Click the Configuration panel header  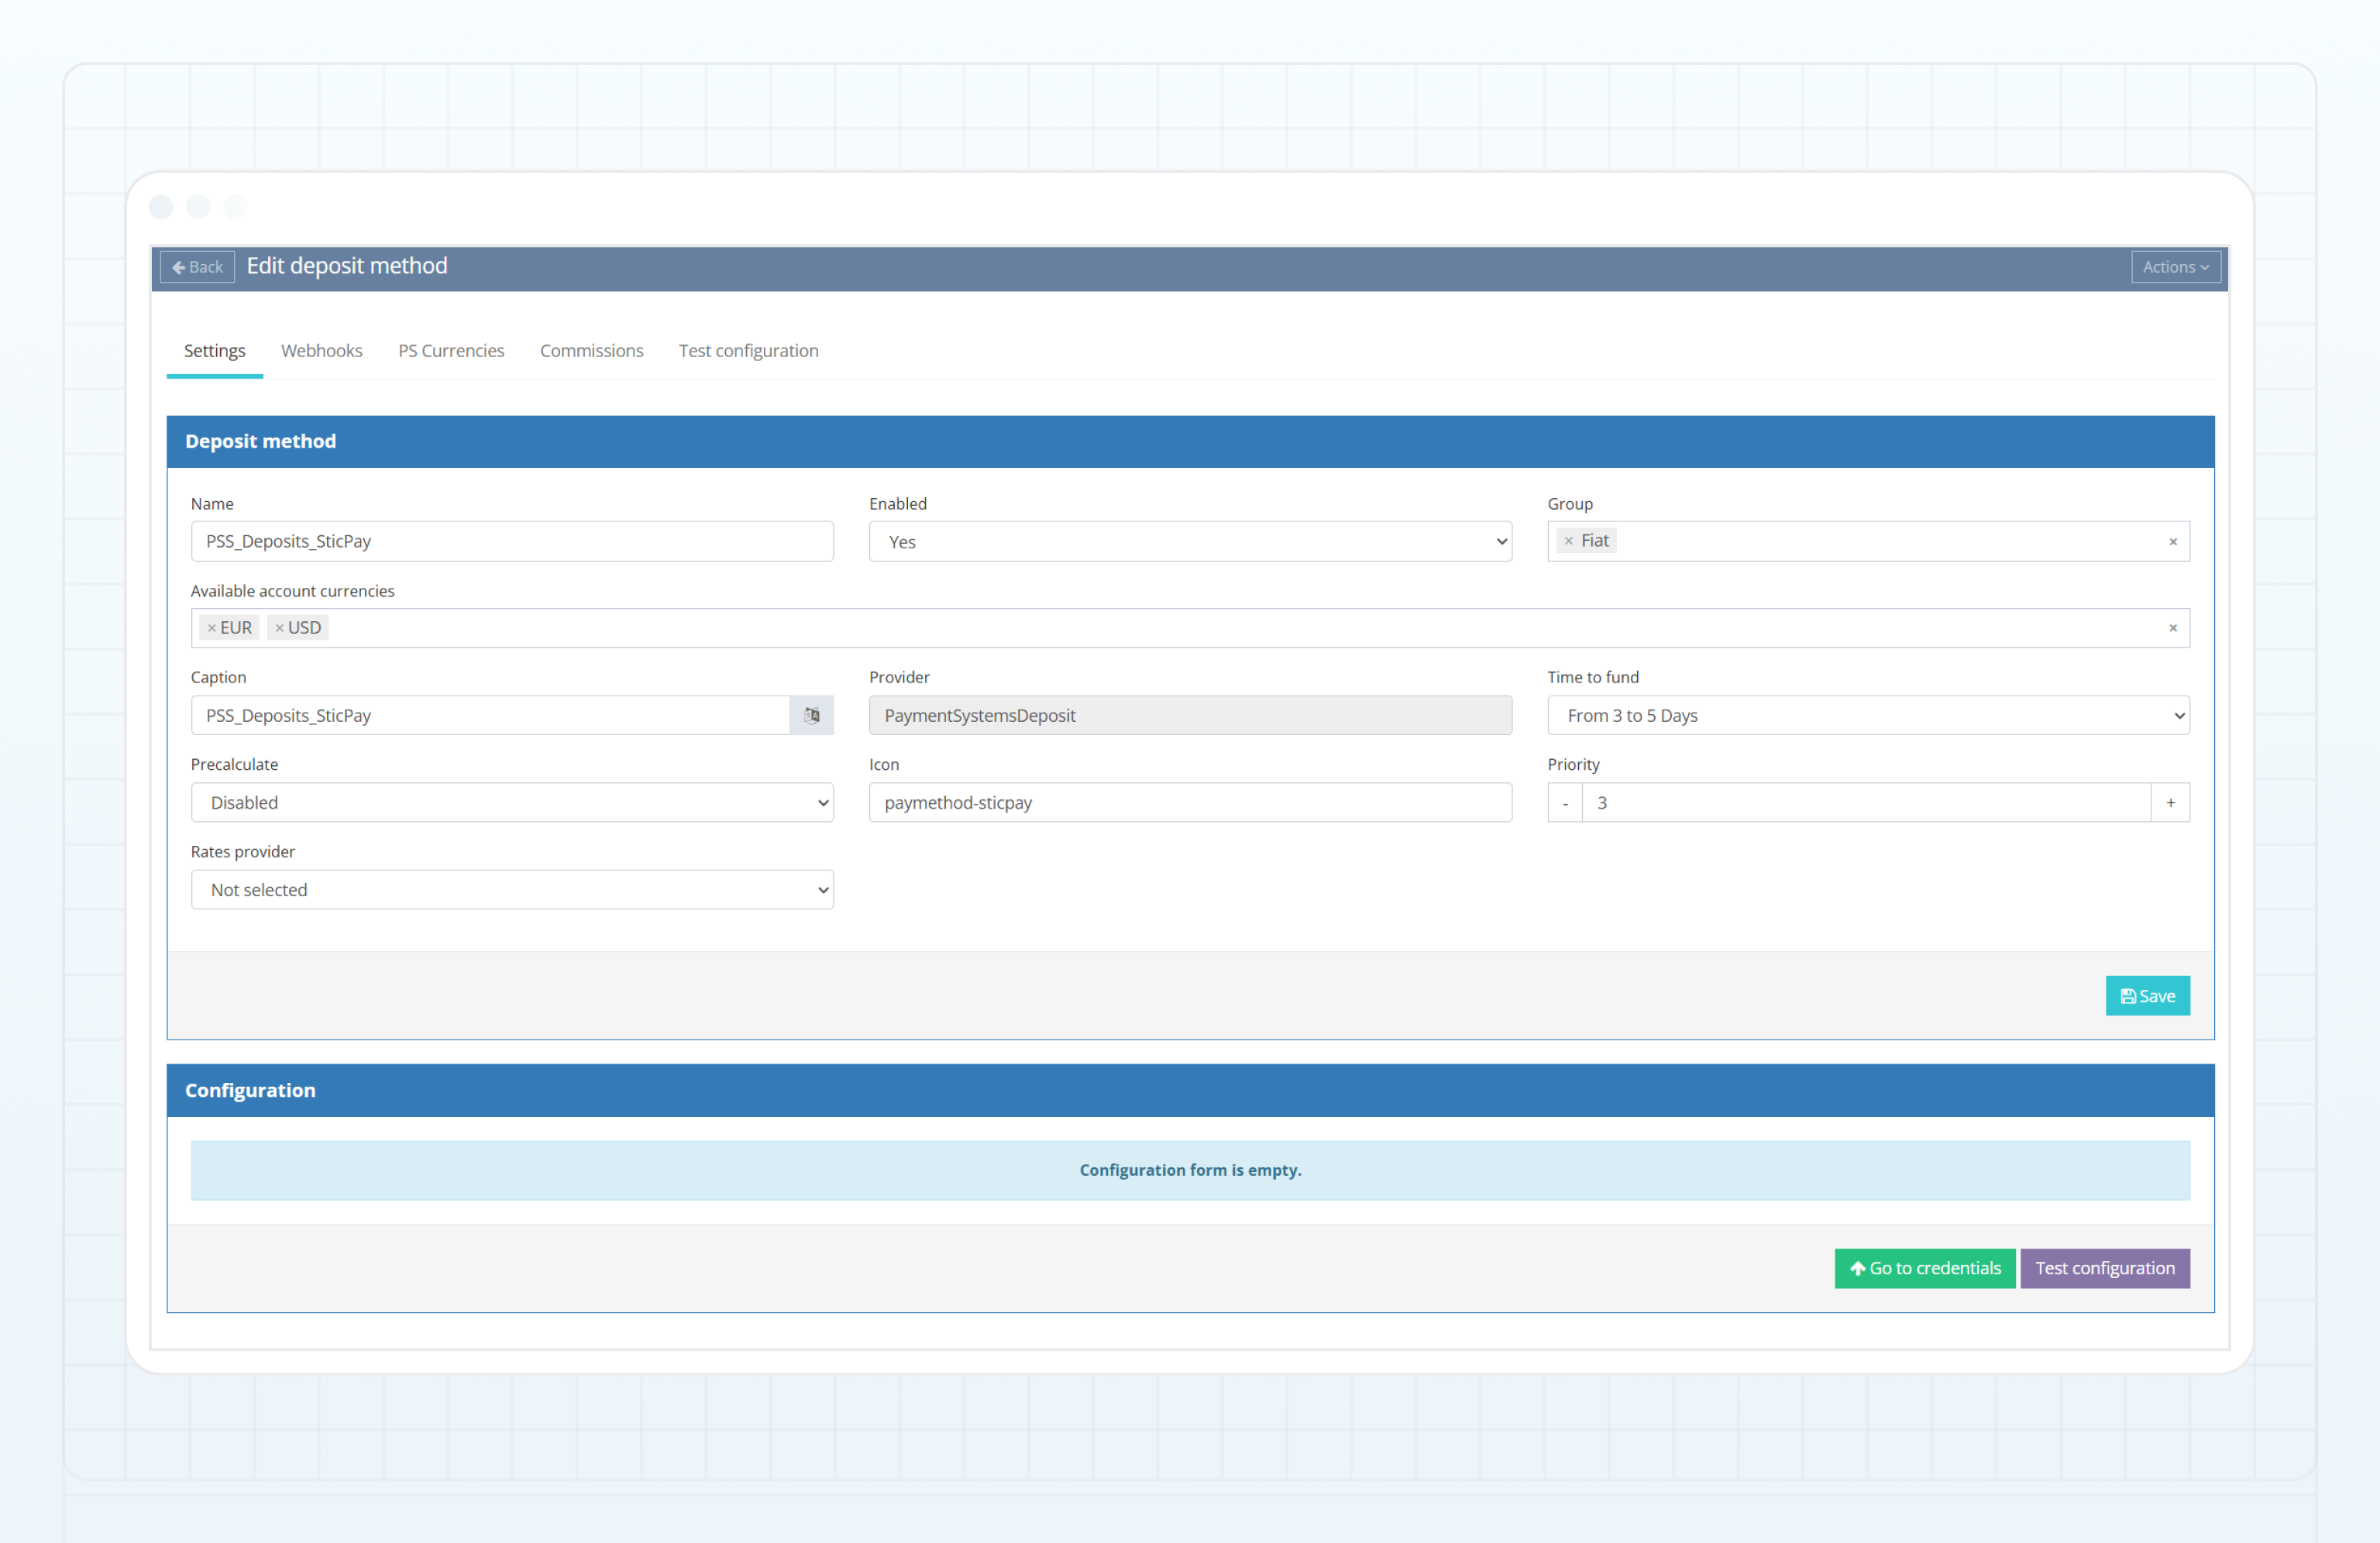coord(1190,1090)
